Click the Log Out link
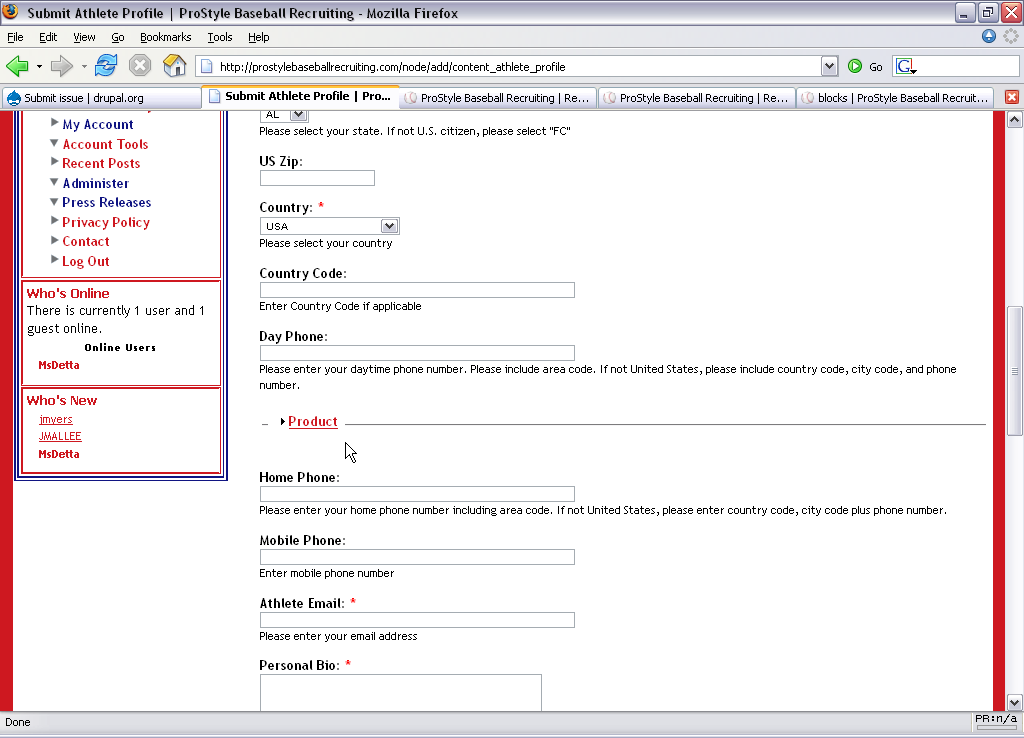 (86, 261)
